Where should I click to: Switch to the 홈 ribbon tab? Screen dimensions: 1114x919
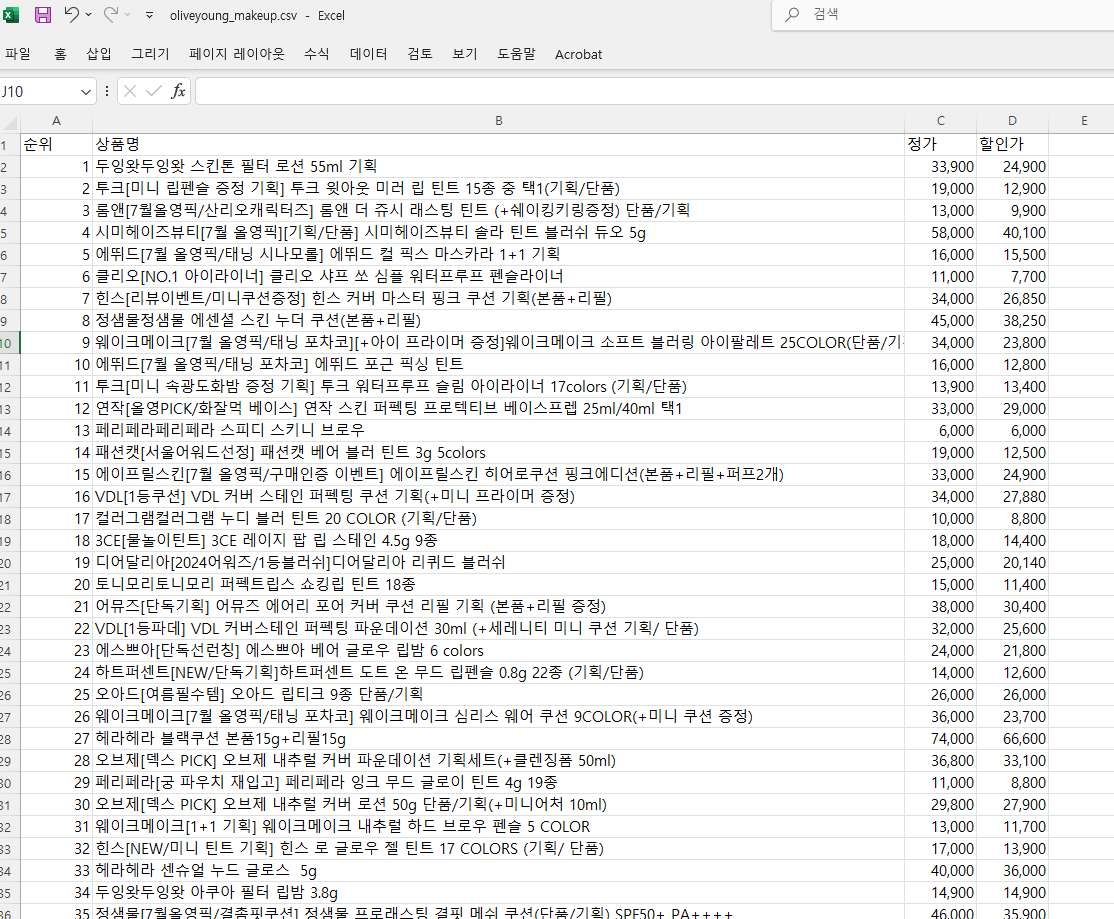60,54
